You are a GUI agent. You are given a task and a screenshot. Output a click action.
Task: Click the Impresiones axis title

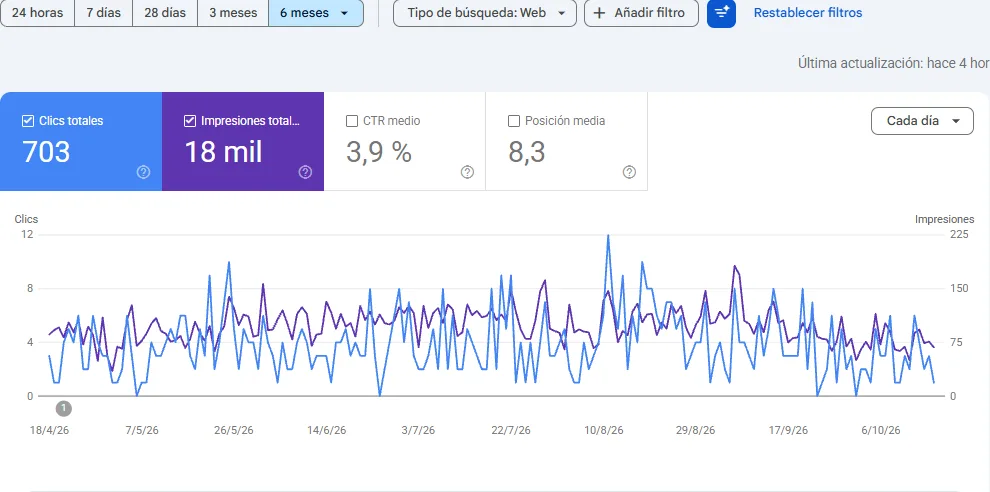tap(945, 219)
